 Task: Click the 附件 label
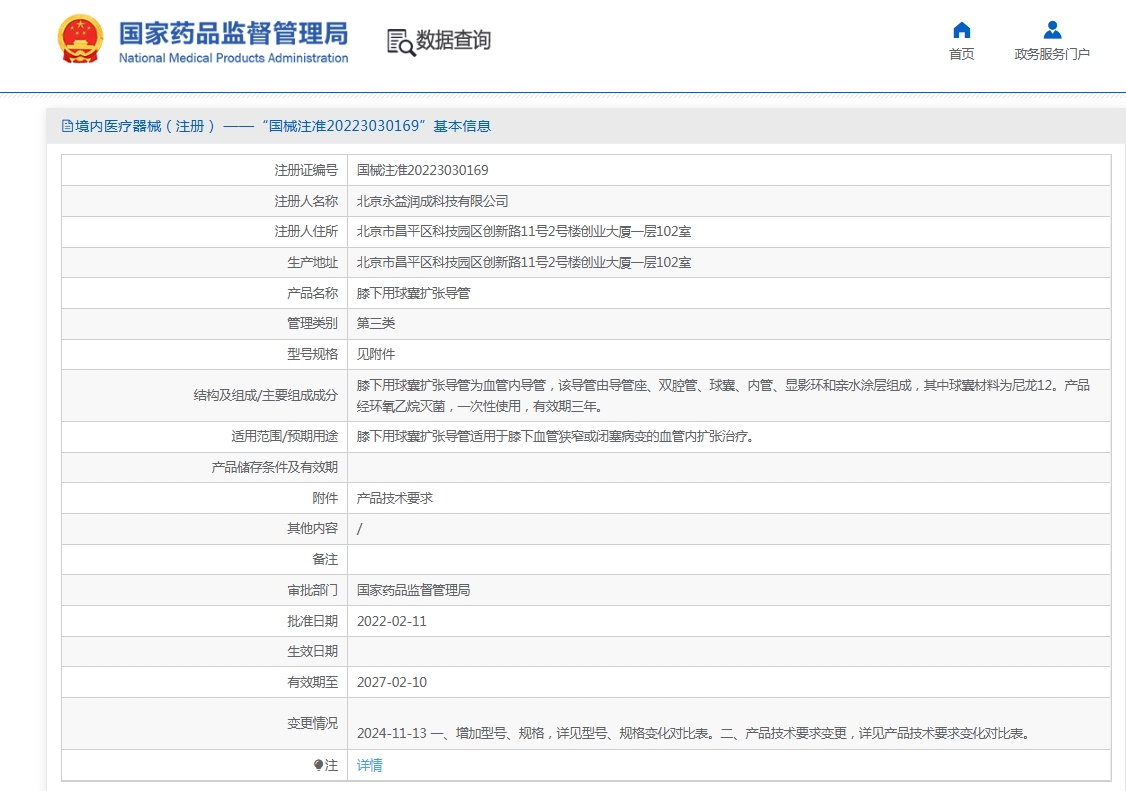[x=325, y=498]
